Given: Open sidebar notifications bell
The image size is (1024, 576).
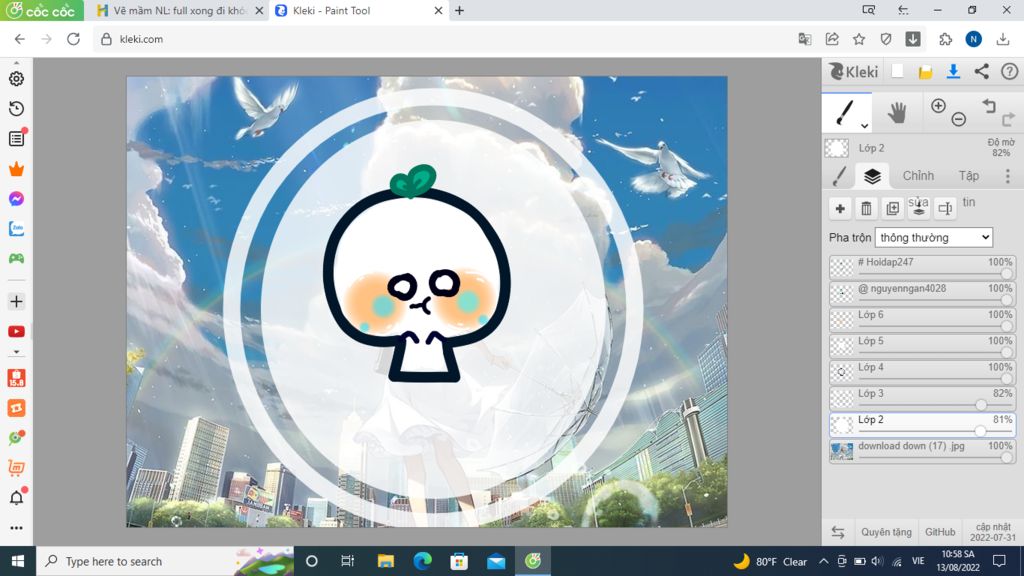Looking at the screenshot, I should click(x=16, y=498).
